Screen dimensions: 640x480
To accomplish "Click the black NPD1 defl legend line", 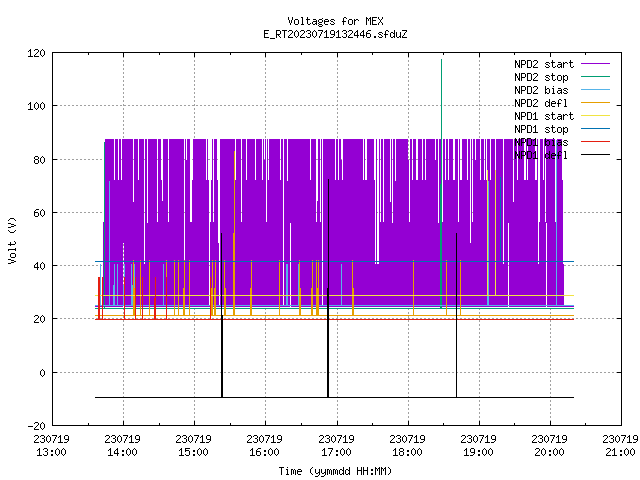I will 595,155.
